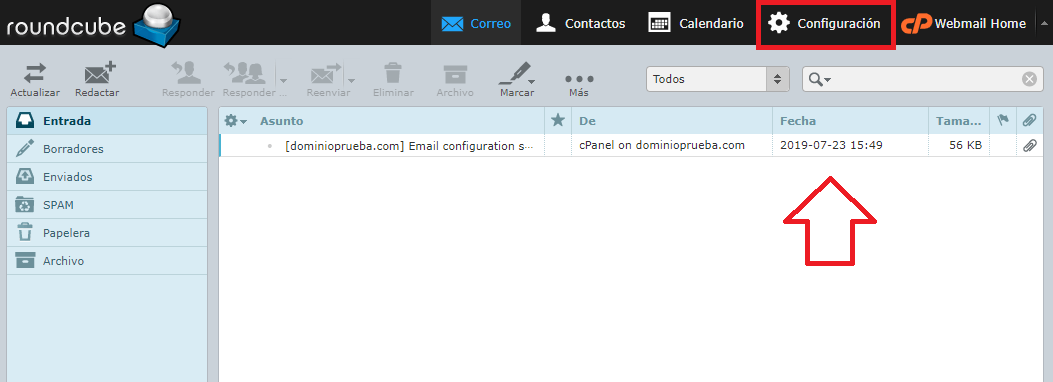The height and width of the screenshot is (382, 1053).
Task: Toggle the star column header
Action: [557, 121]
